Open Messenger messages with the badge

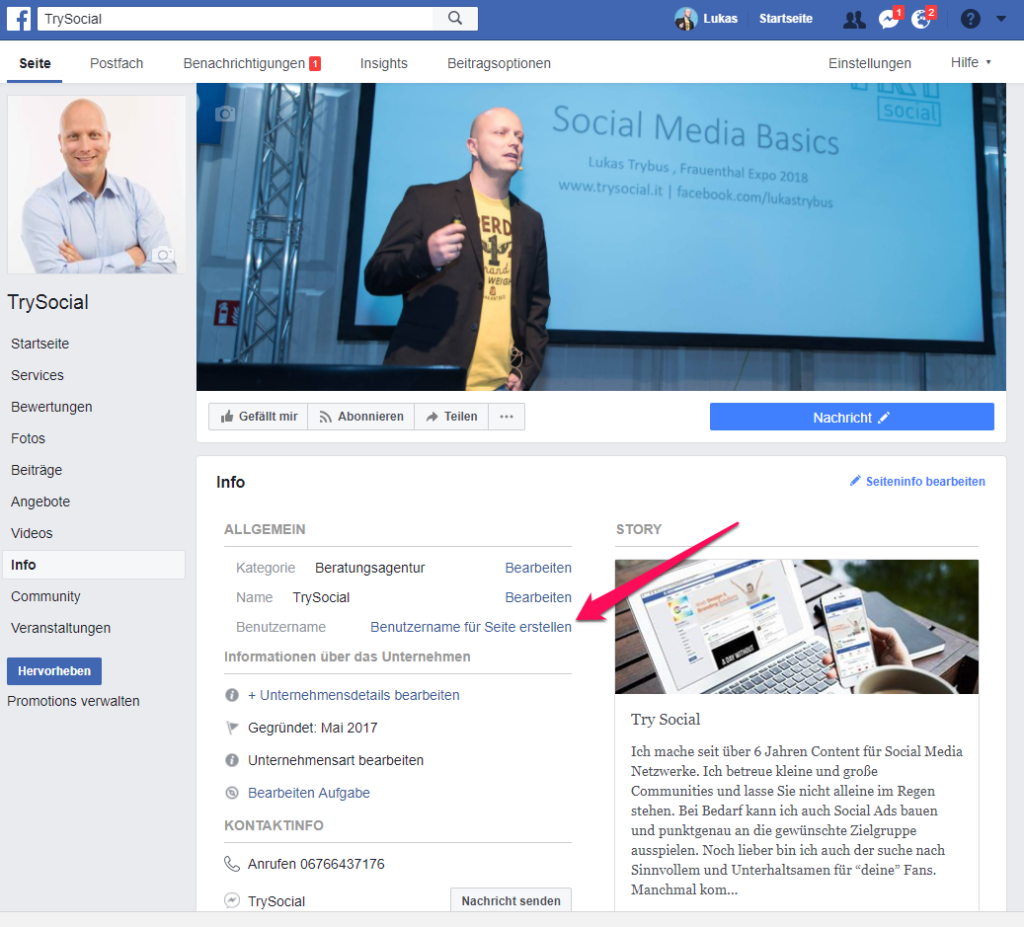tap(888, 18)
